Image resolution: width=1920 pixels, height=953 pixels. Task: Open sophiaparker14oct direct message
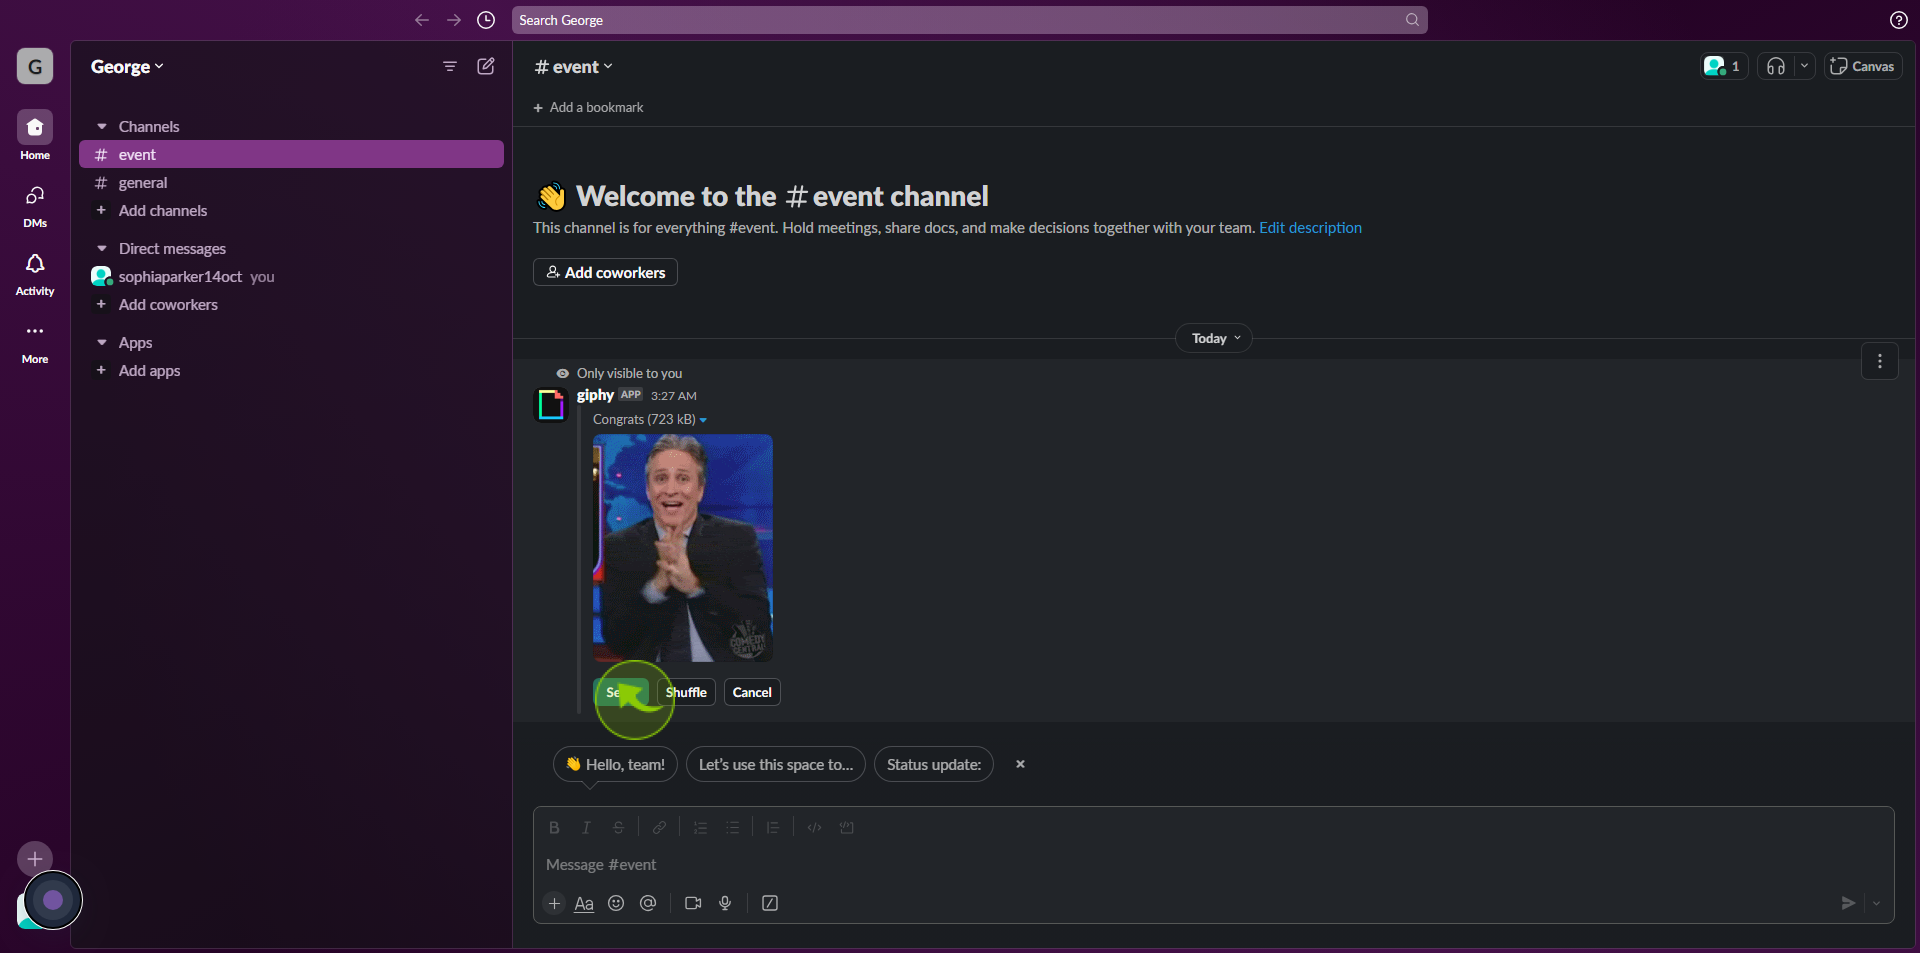click(x=291, y=276)
